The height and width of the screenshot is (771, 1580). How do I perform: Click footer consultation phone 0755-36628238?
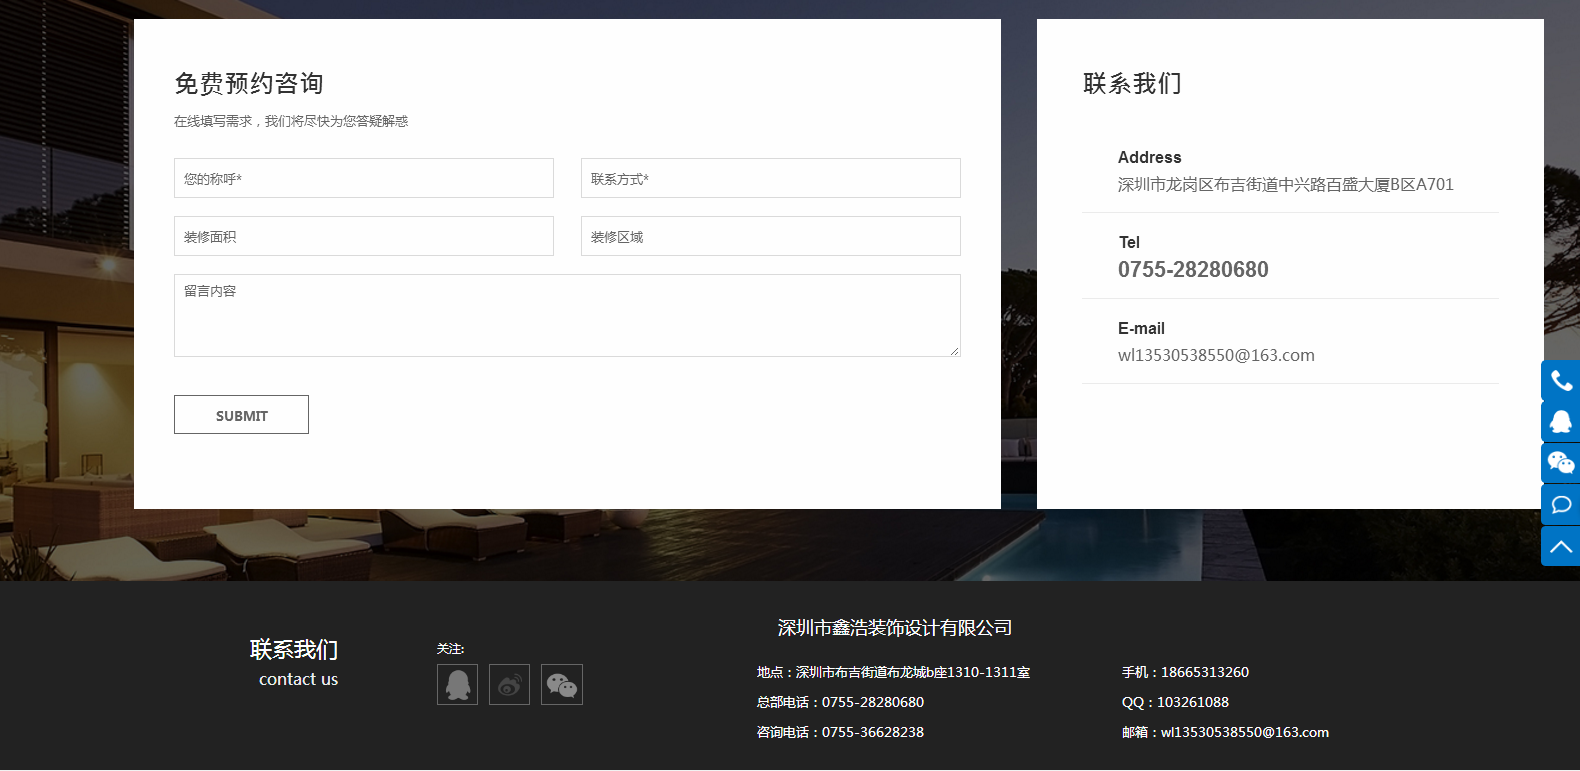[x=872, y=732]
